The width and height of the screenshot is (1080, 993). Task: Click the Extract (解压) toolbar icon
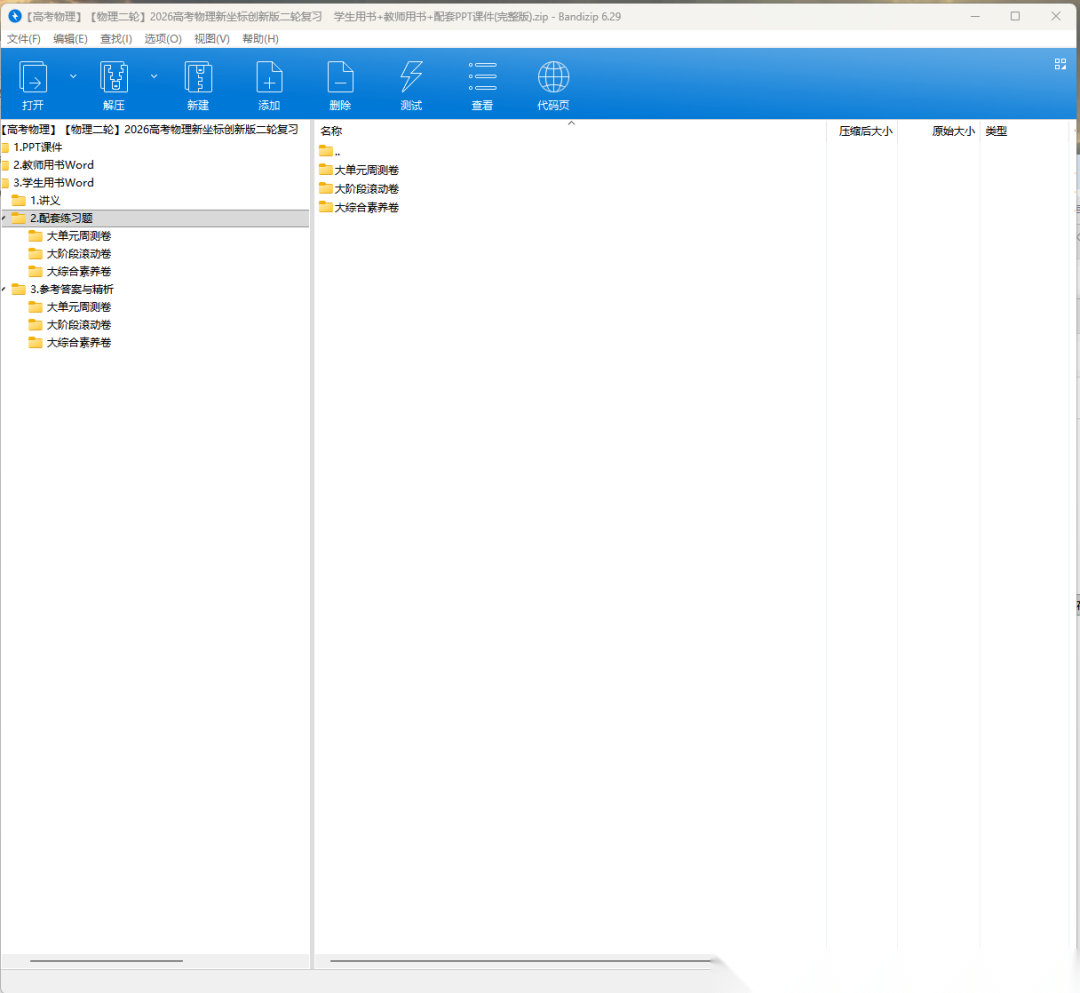114,78
